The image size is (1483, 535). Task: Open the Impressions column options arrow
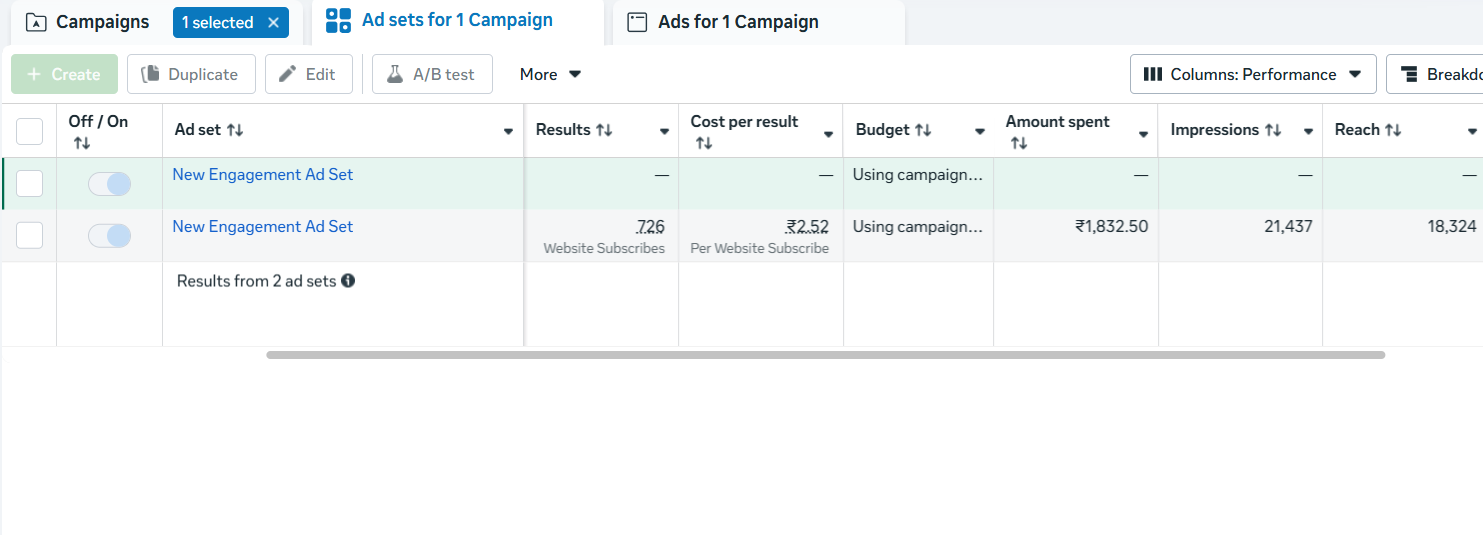coord(1308,131)
